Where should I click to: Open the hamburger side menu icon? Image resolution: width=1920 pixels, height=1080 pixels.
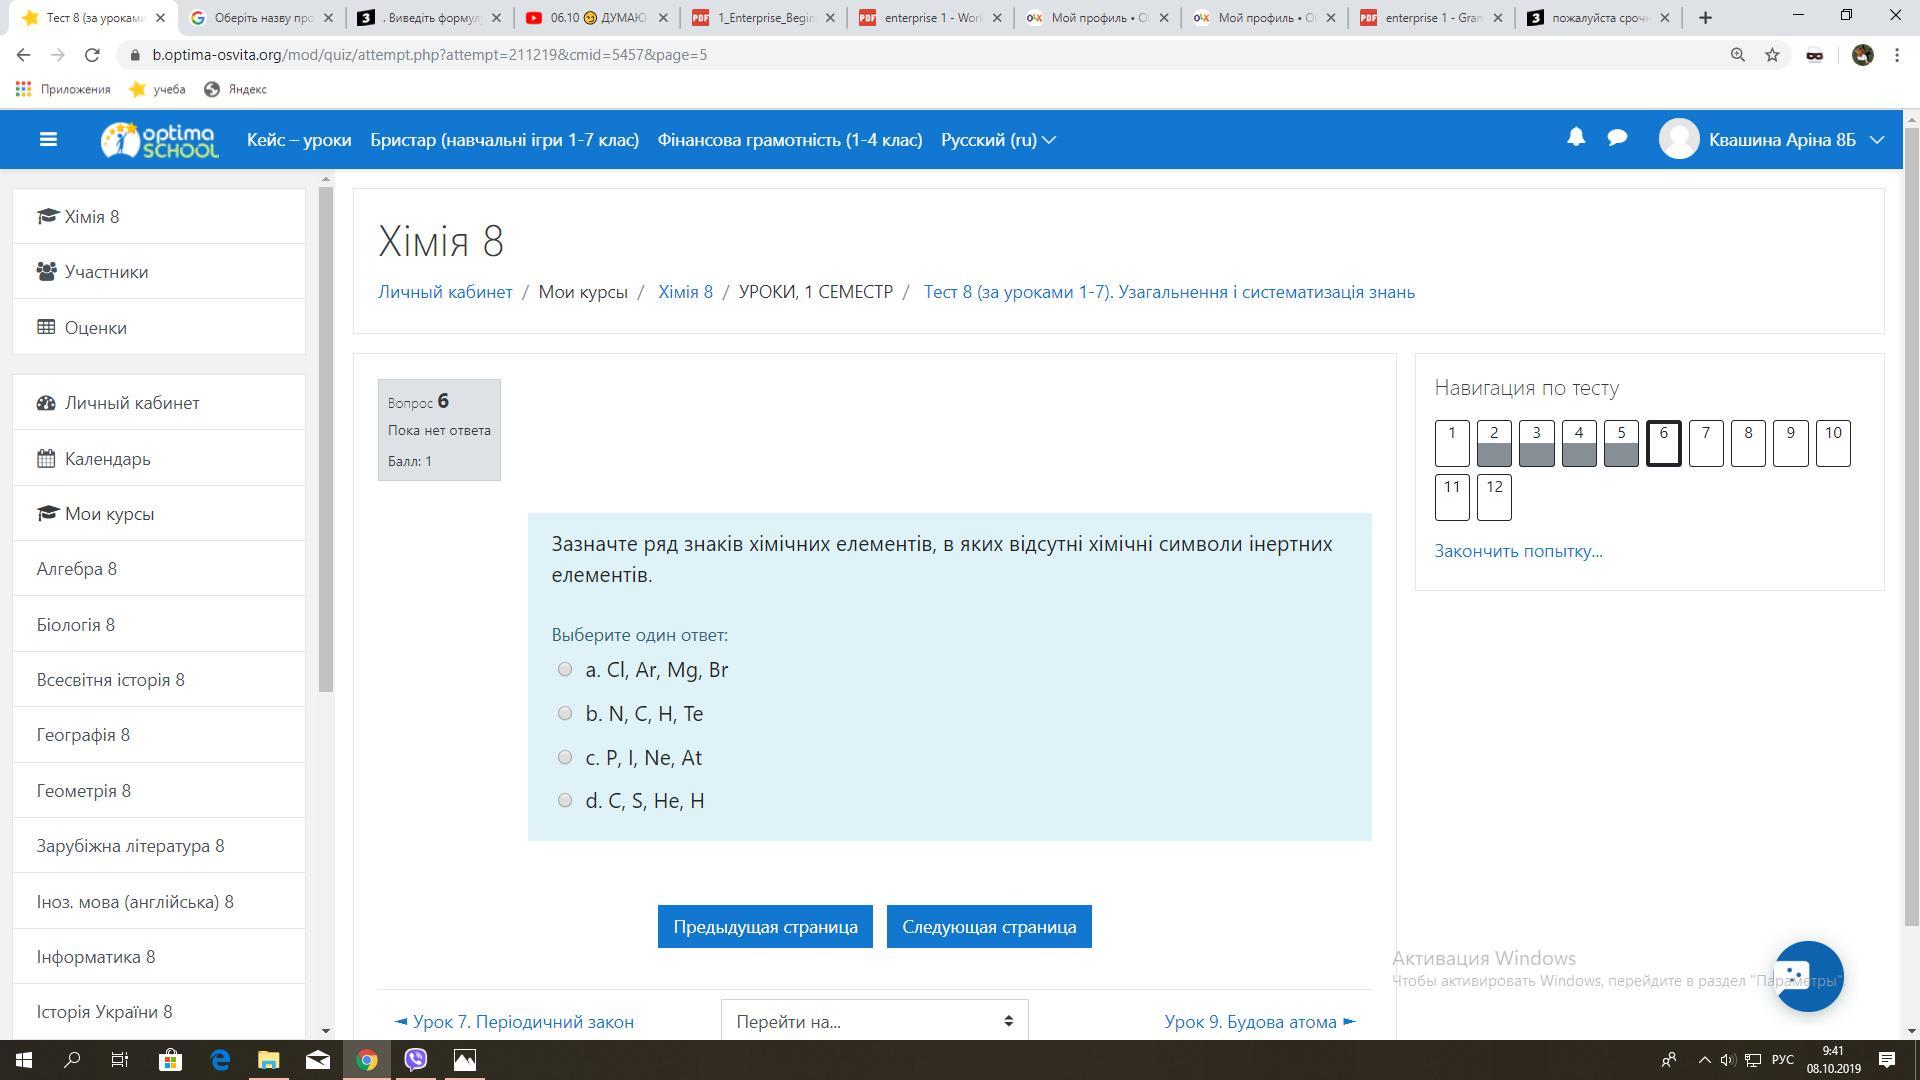tap(48, 140)
